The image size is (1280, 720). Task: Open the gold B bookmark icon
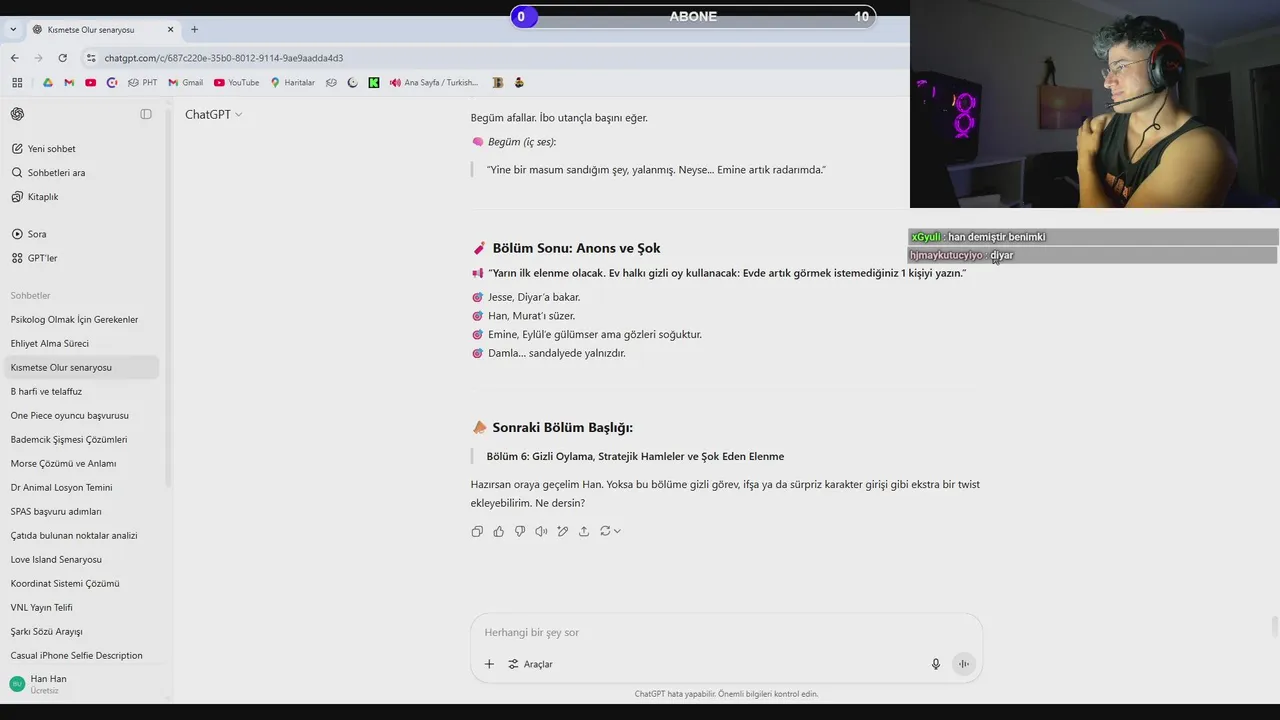[498, 83]
